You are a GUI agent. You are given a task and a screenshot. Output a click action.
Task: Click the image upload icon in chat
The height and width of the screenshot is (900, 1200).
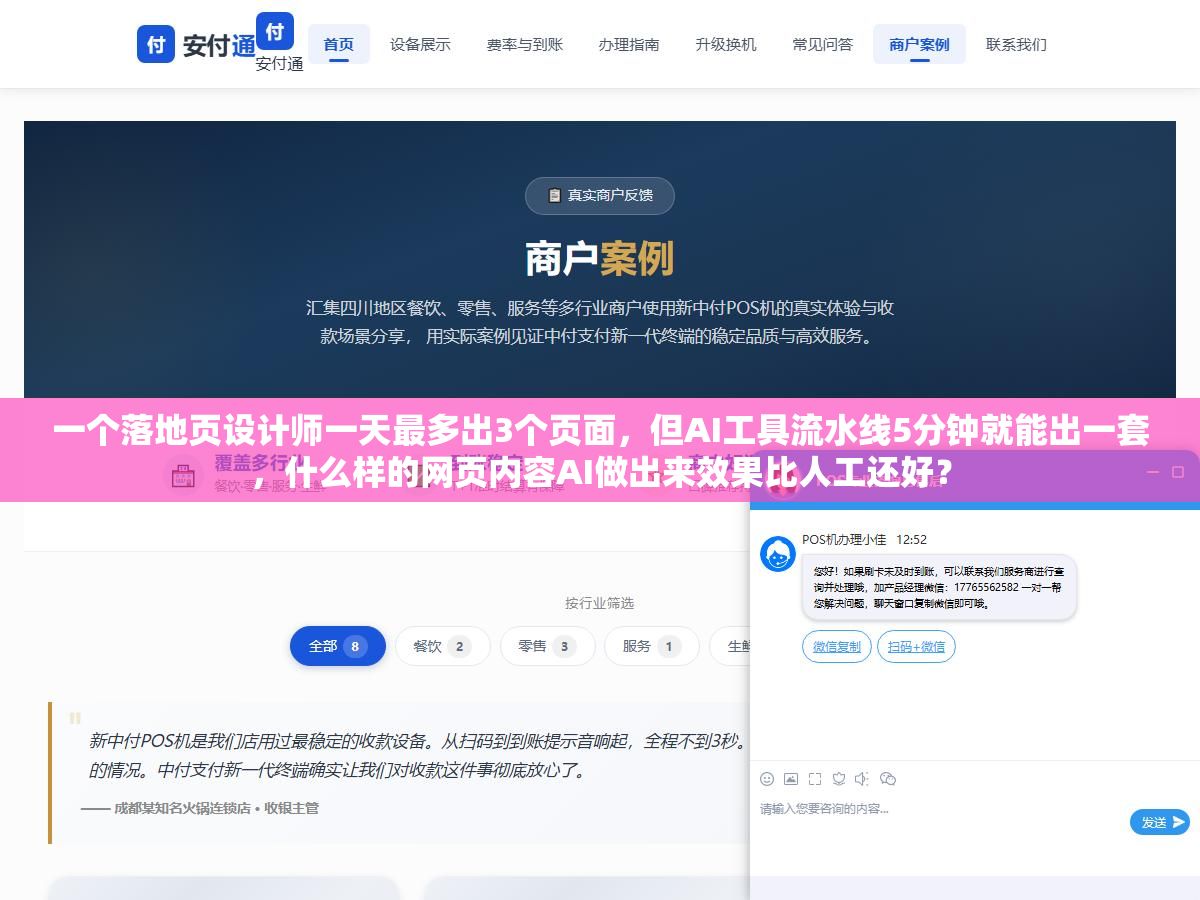click(x=791, y=779)
